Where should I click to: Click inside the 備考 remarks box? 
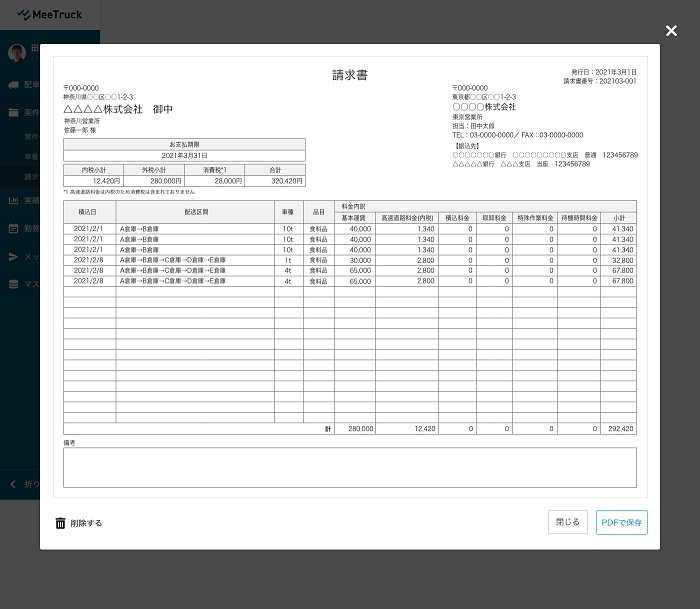(349, 467)
